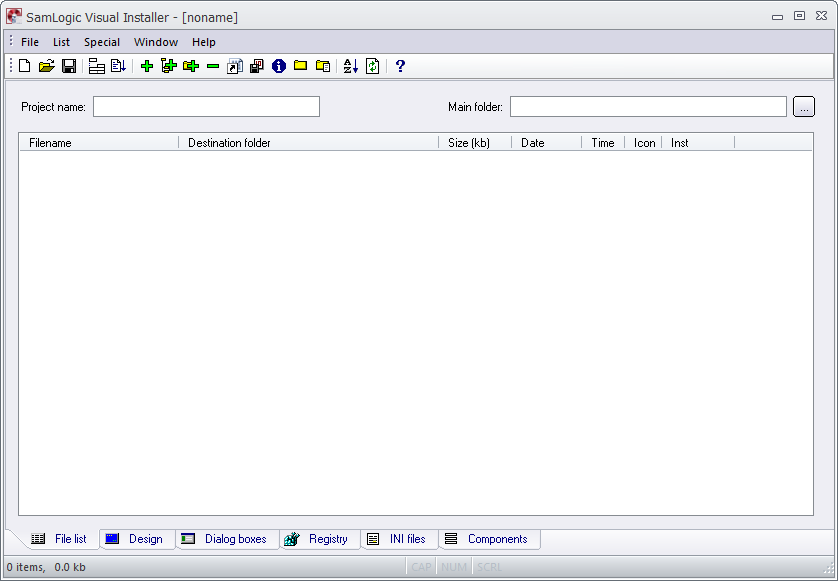Viewport: 838px width, 581px height.
Task: Switch to the Dialog boxes tab
Action: pos(228,539)
